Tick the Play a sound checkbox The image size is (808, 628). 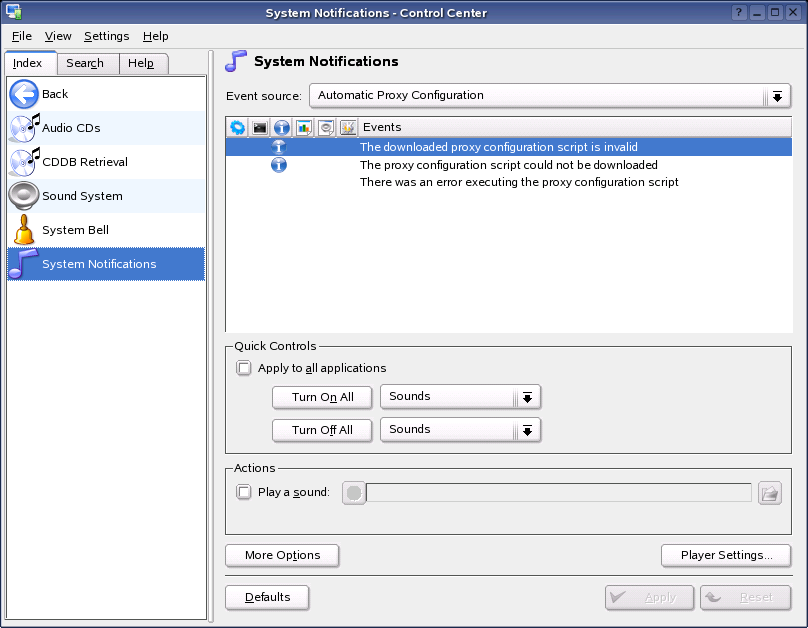244,492
